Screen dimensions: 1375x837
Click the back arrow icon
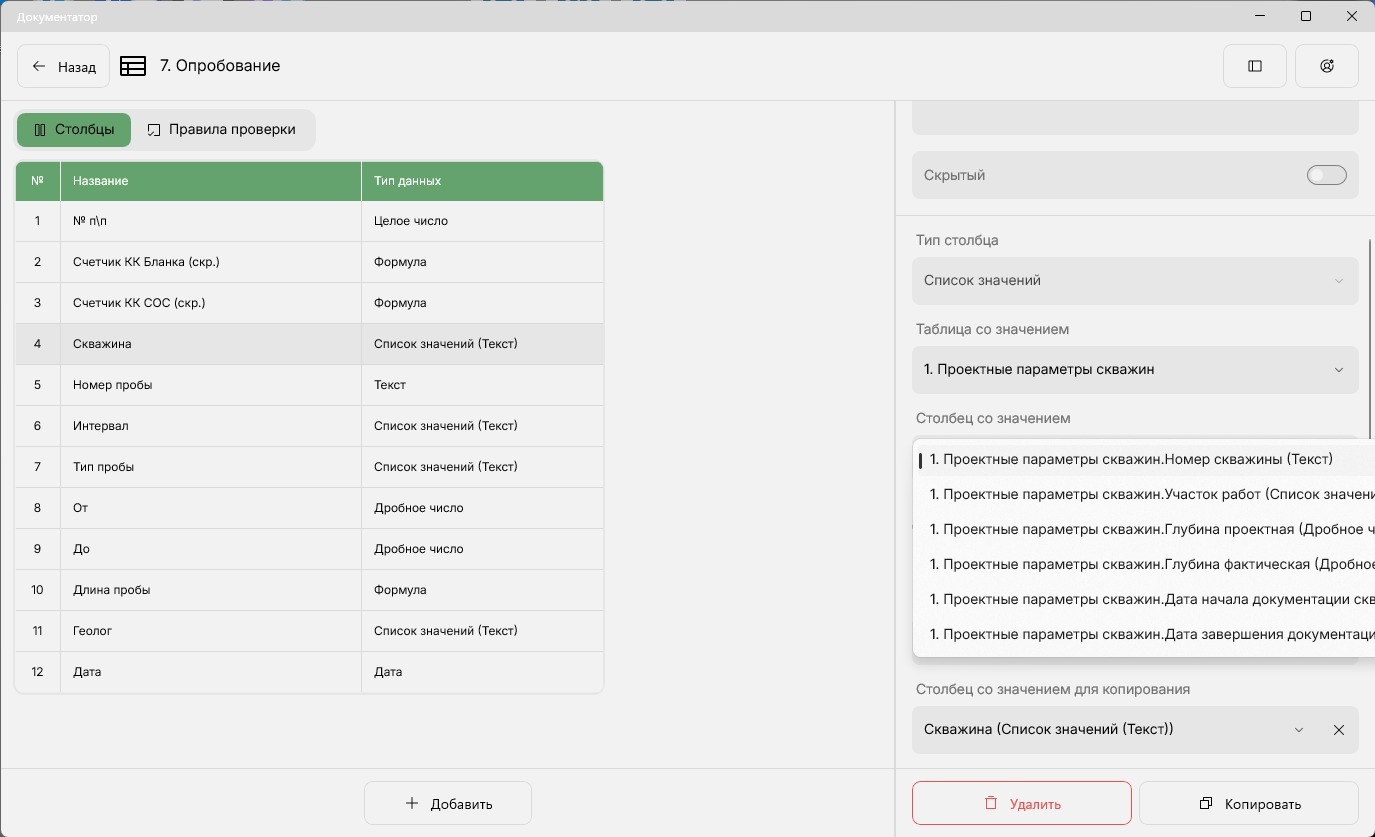tap(39, 66)
